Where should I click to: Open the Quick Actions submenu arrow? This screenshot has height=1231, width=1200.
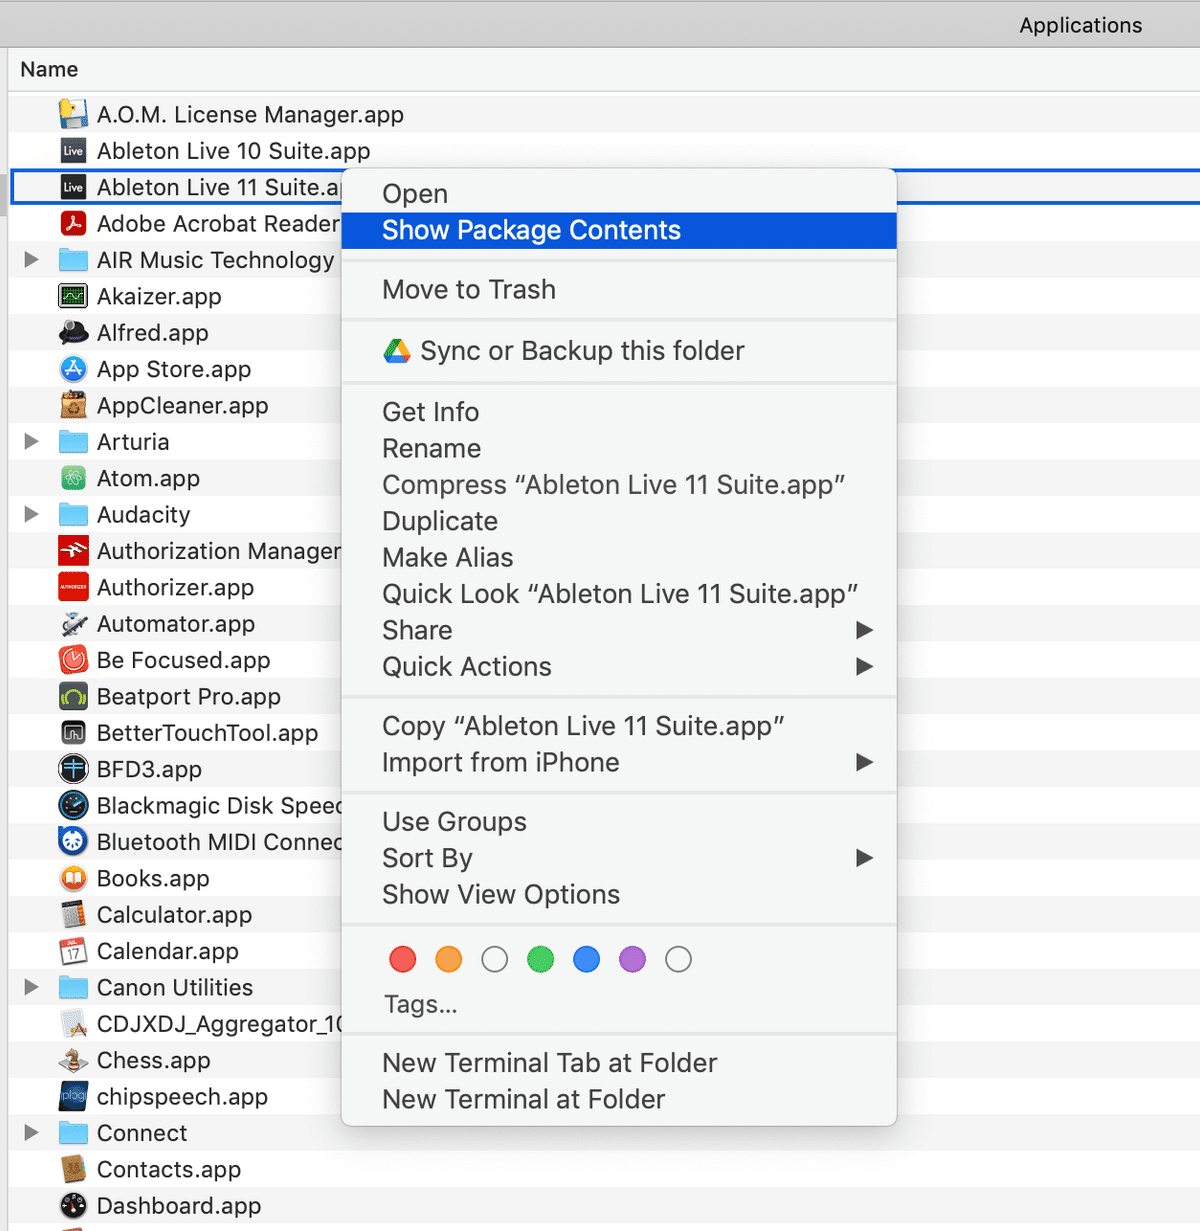(x=865, y=666)
